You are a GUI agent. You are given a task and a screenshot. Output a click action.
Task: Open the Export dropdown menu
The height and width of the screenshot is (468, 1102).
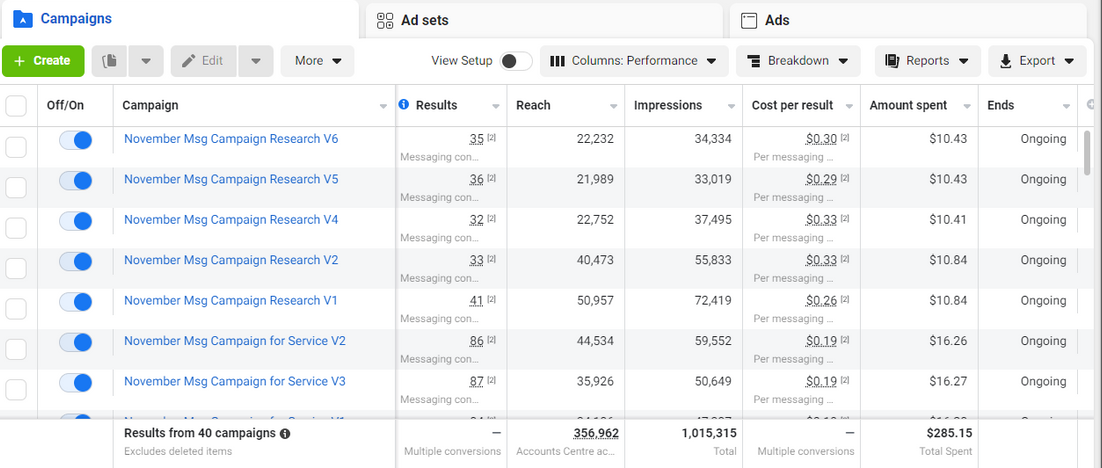coord(1037,61)
